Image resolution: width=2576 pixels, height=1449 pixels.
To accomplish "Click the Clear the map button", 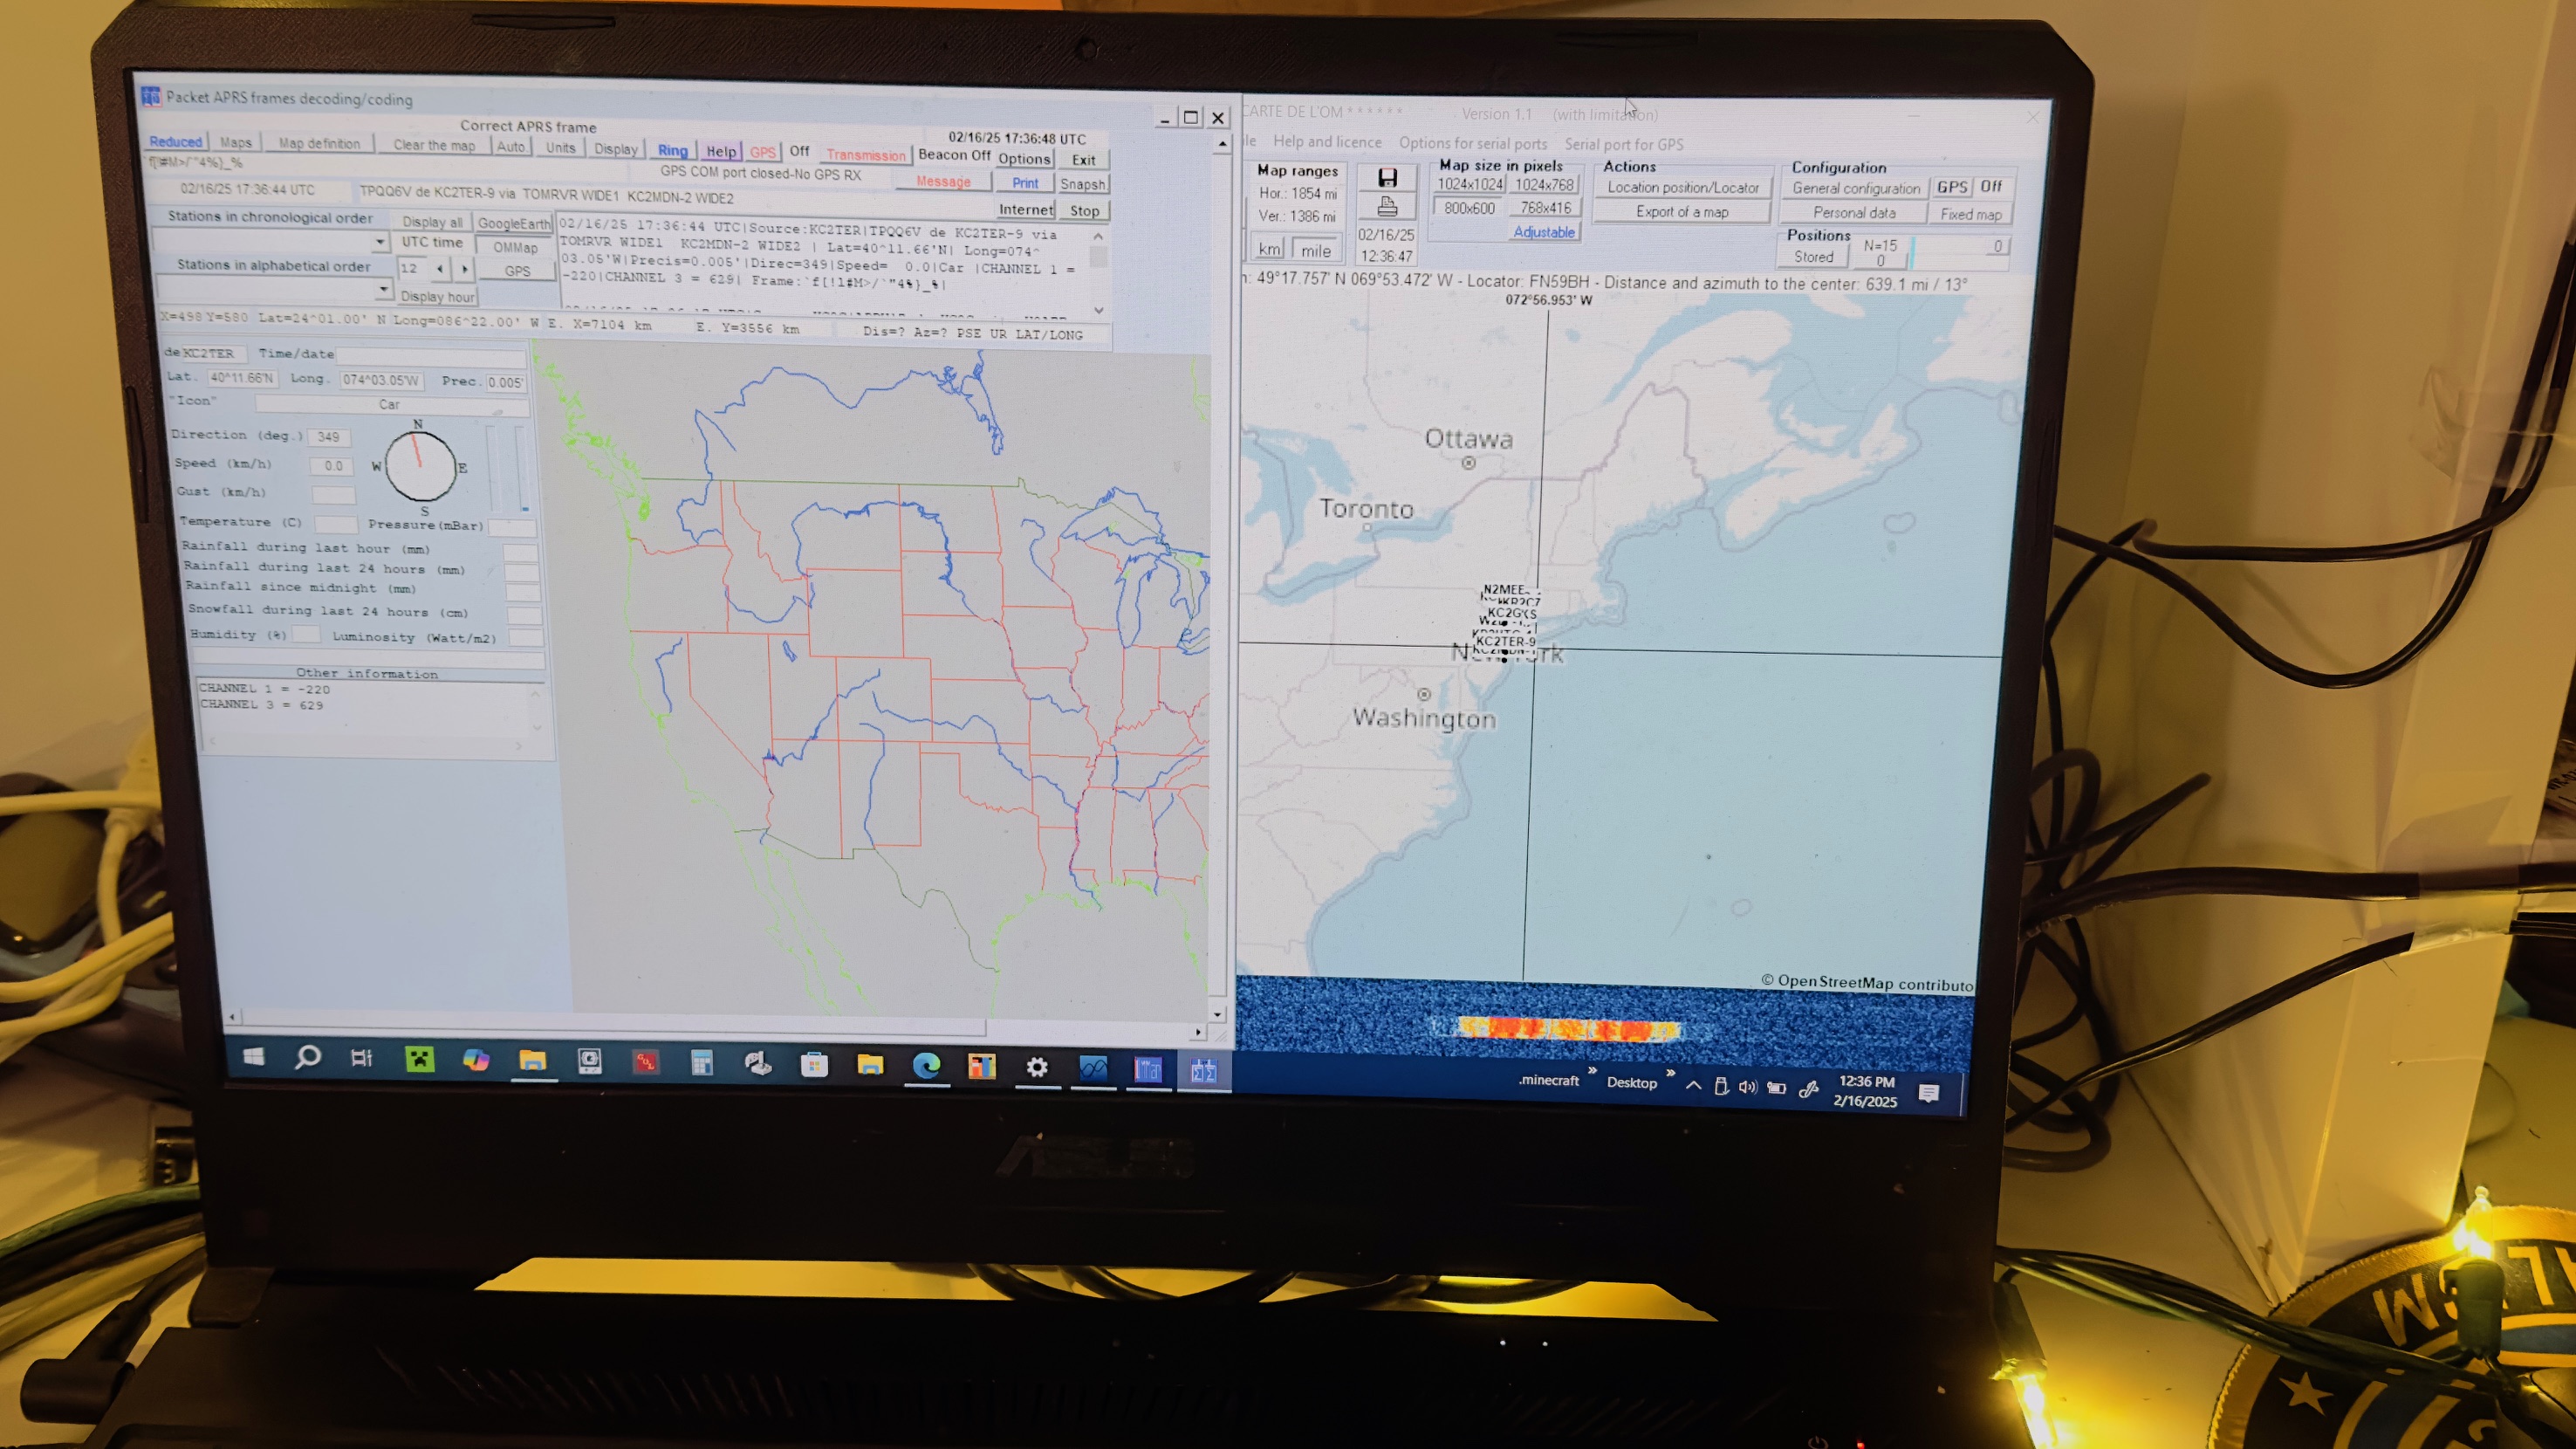I will (434, 145).
